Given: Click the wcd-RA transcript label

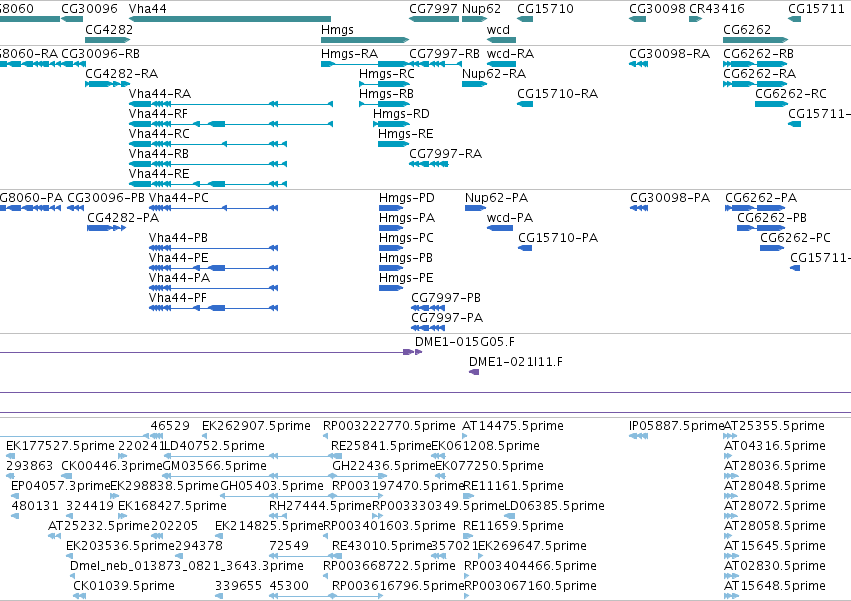Looking at the screenshot, I should 510,54.
